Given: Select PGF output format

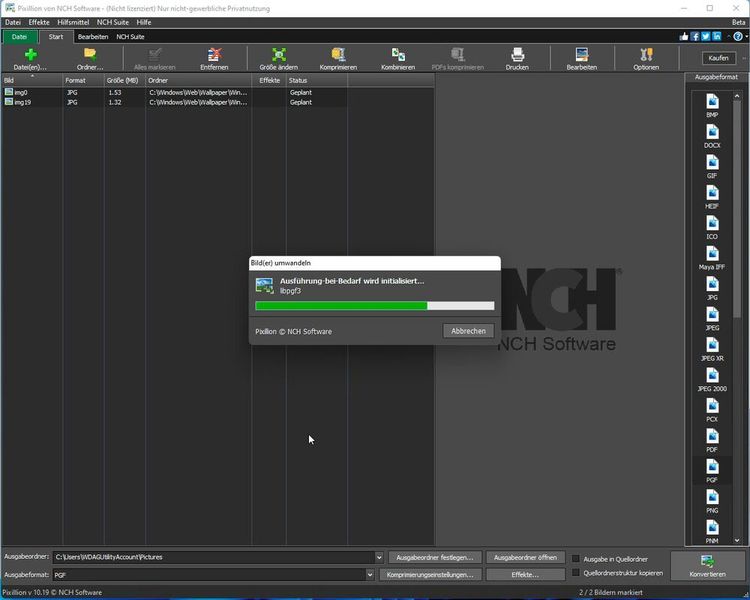Looking at the screenshot, I should pyautogui.click(x=712, y=471).
